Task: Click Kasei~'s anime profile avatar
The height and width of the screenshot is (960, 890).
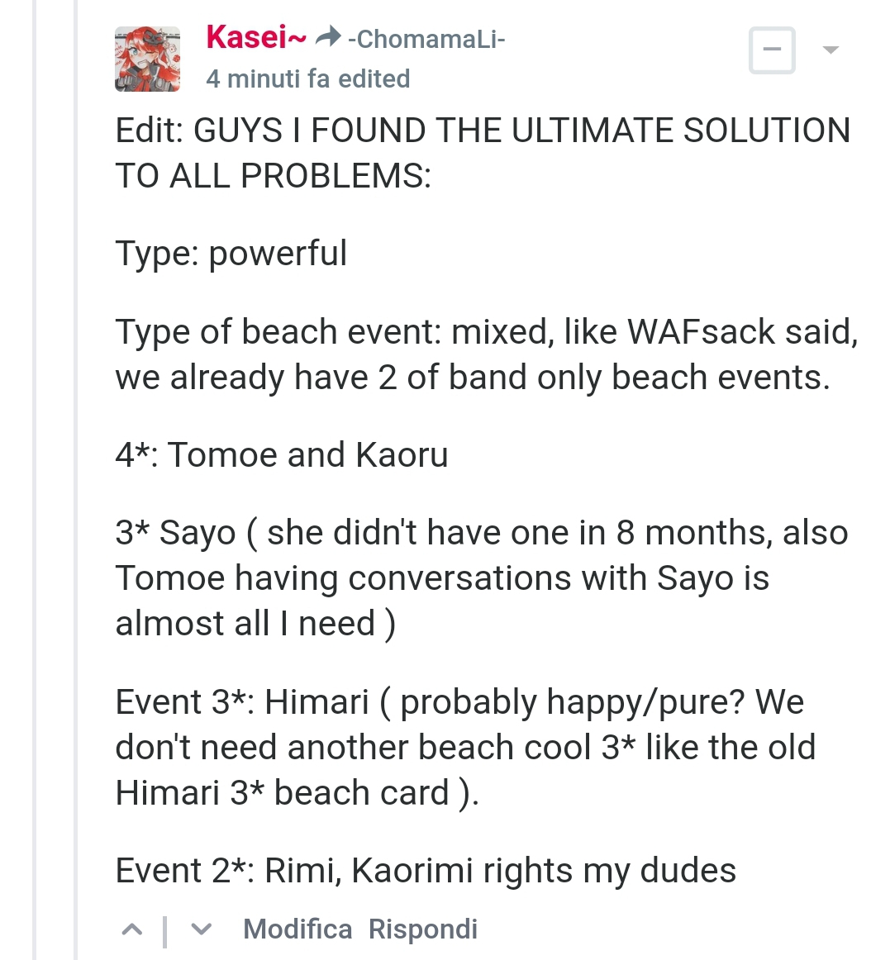Action: point(146,58)
